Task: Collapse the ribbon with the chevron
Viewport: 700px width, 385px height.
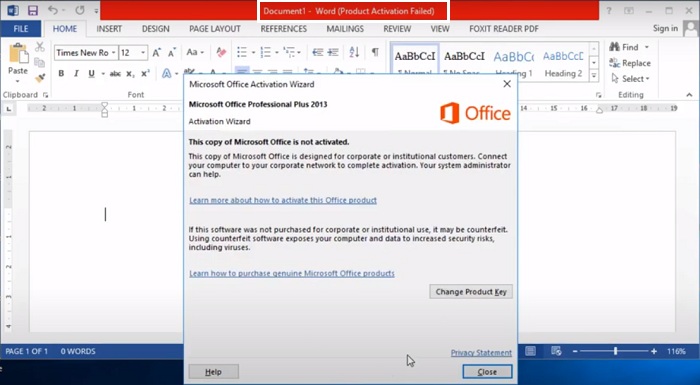Action: click(690, 95)
